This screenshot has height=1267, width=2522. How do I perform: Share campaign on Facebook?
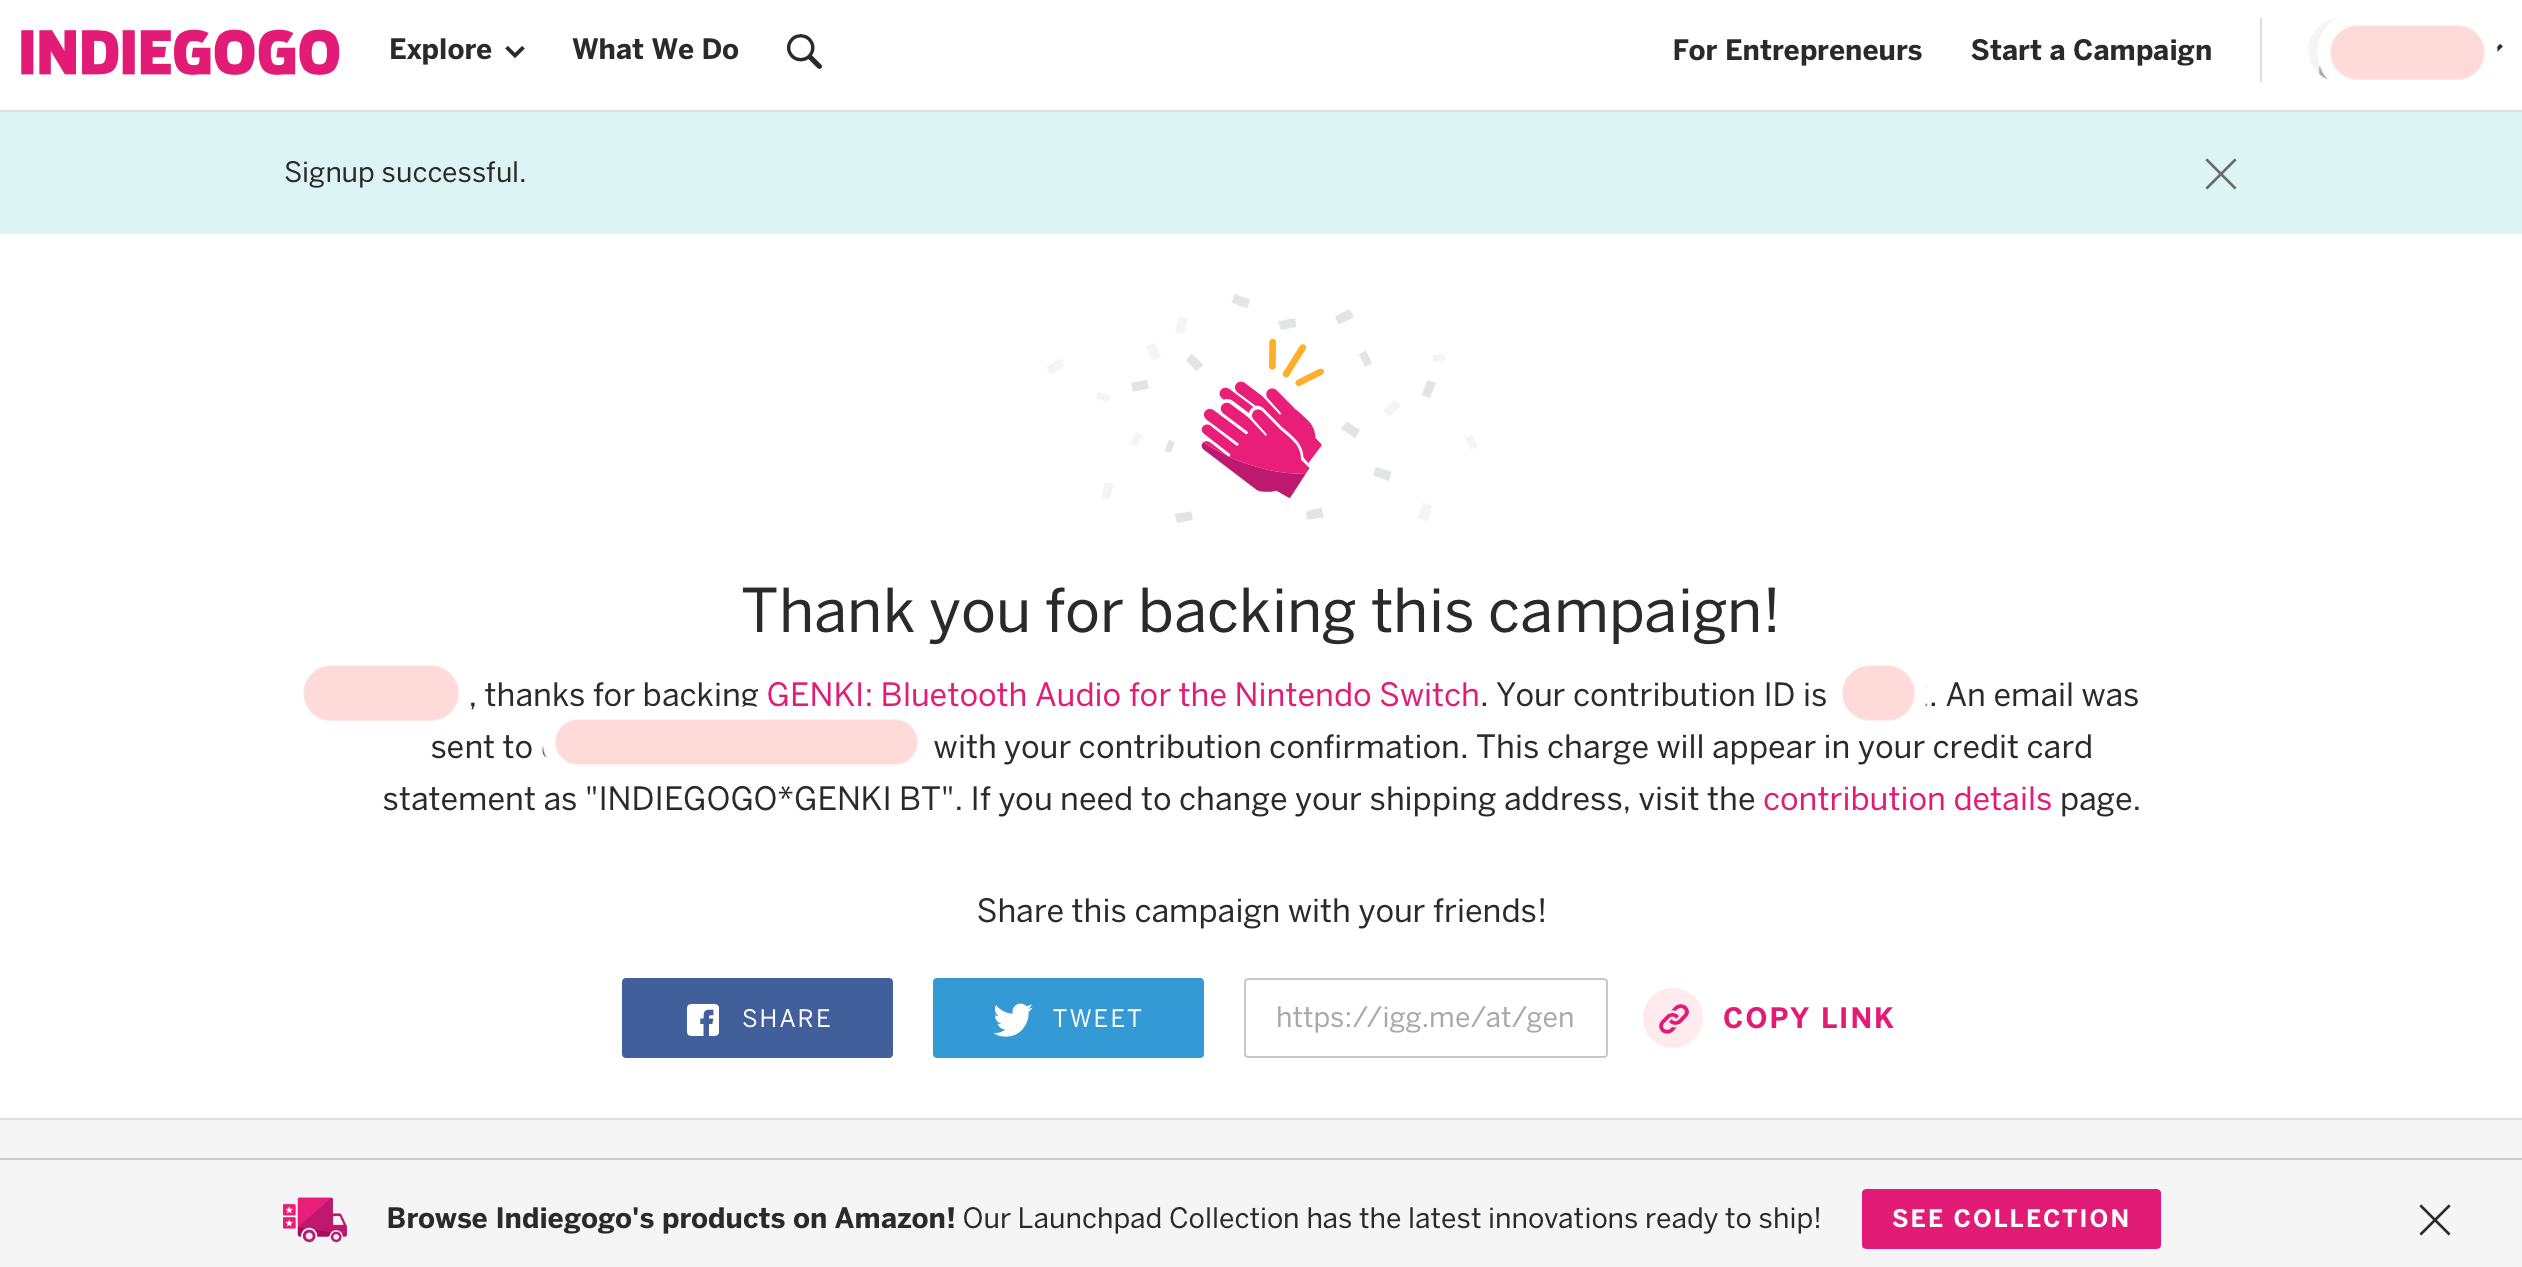[757, 1018]
